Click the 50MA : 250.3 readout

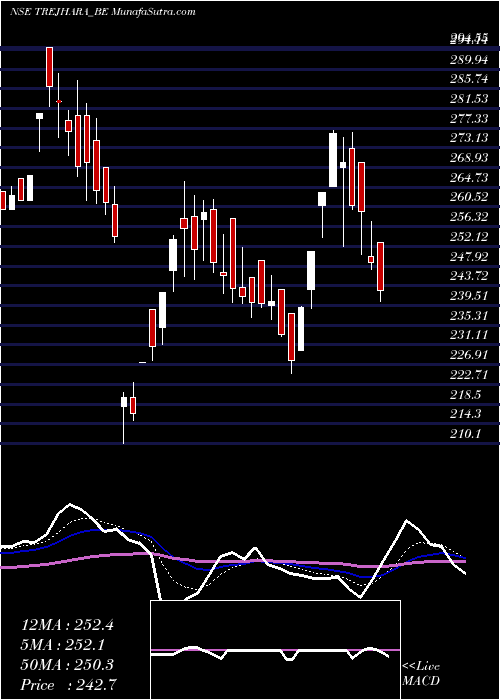(67, 665)
